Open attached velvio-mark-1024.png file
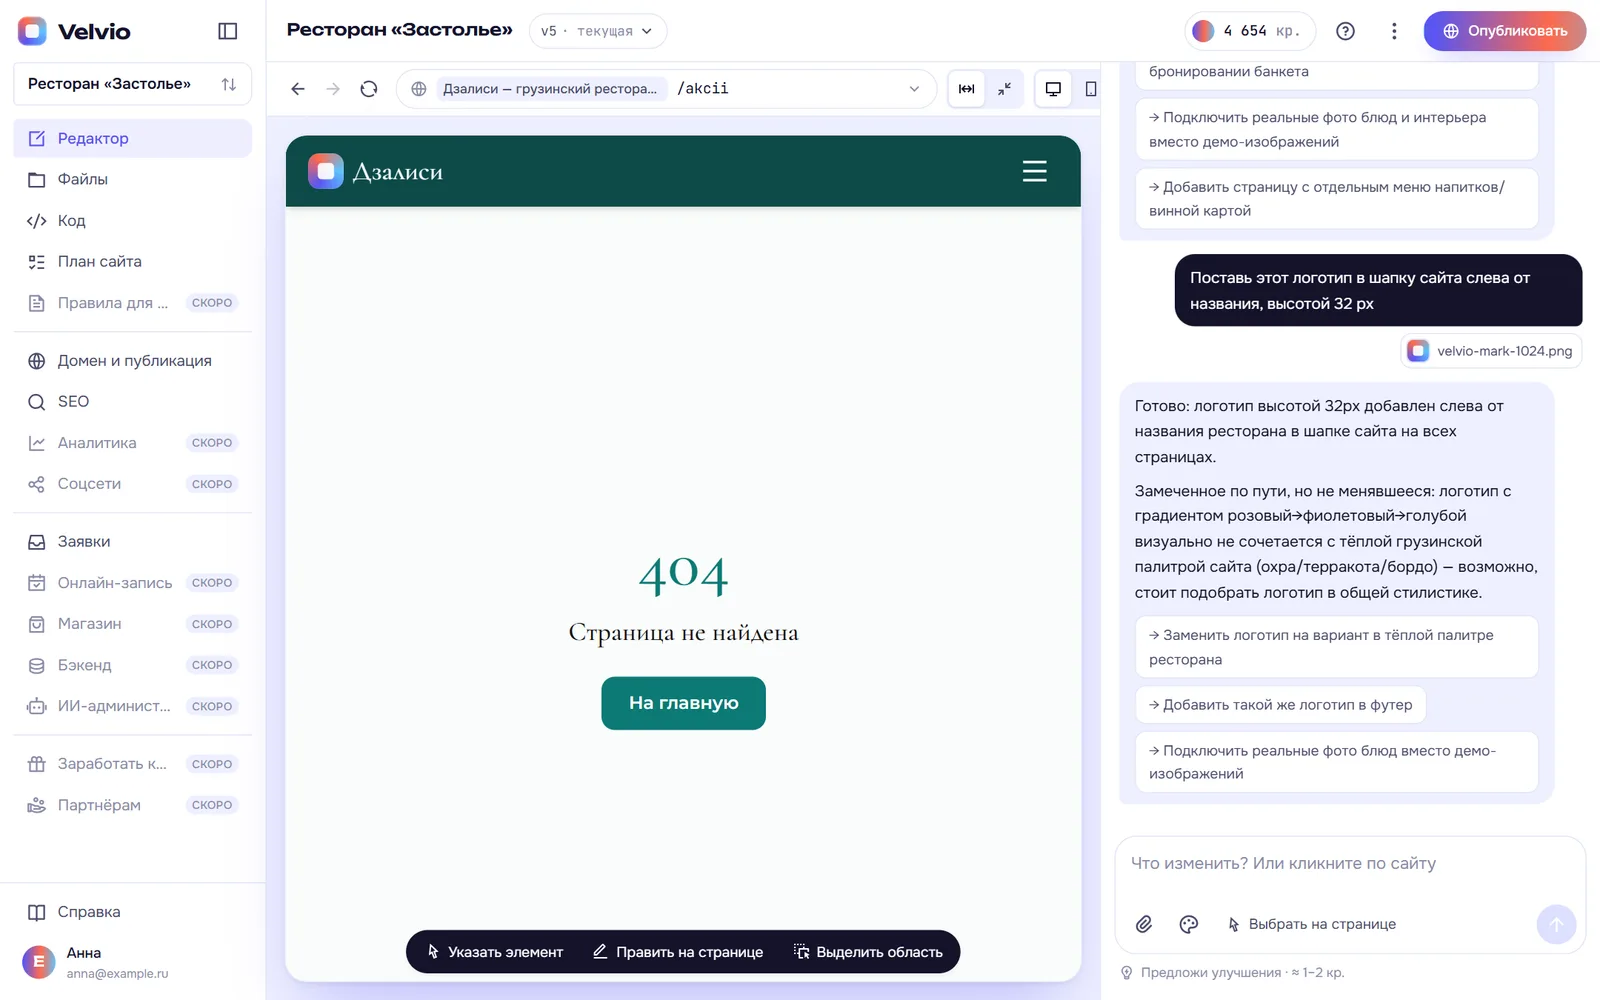The height and width of the screenshot is (1000, 1600). (1491, 351)
